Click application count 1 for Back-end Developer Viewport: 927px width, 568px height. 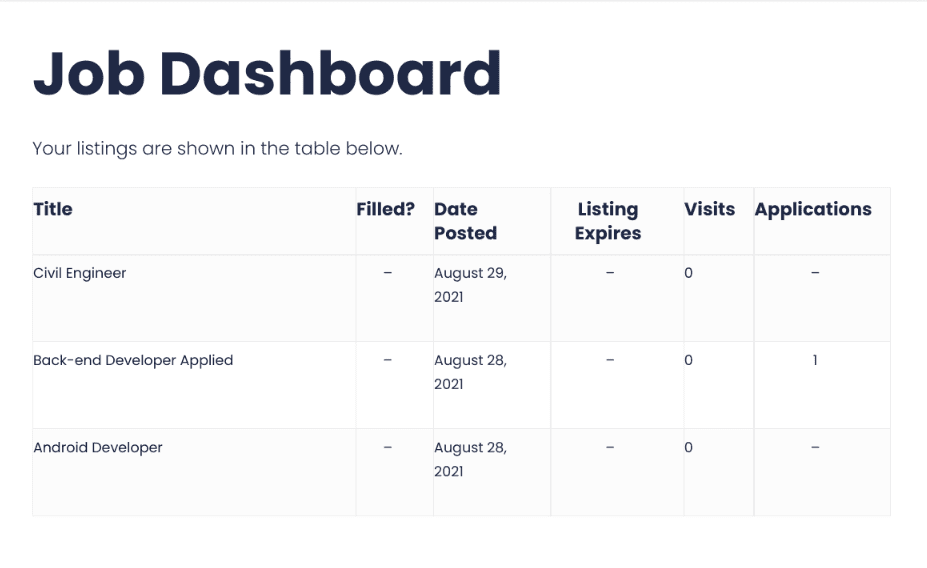pos(815,360)
